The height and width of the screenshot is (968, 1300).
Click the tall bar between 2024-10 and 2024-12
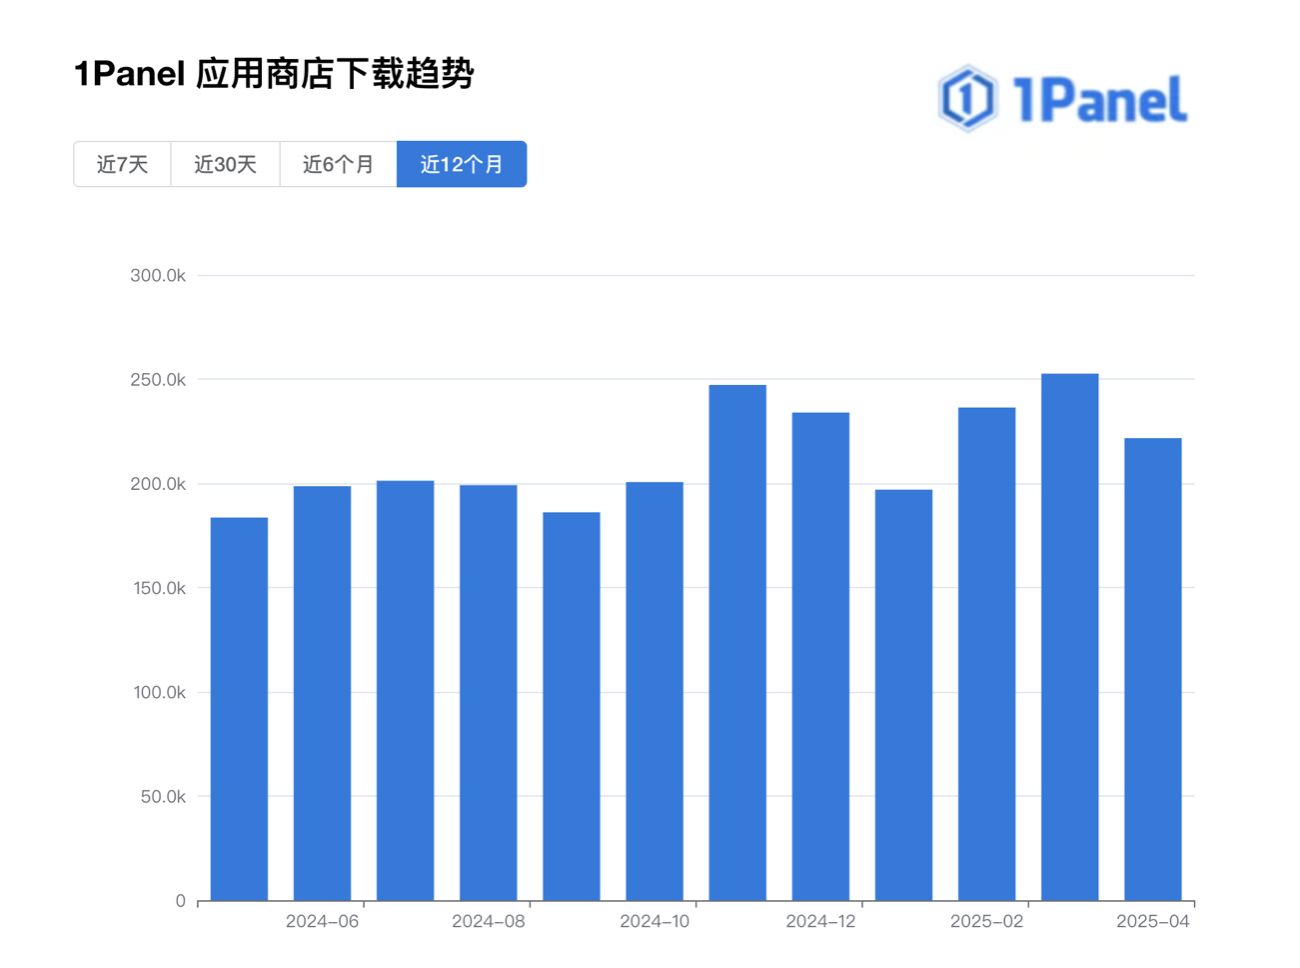coord(737,643)
